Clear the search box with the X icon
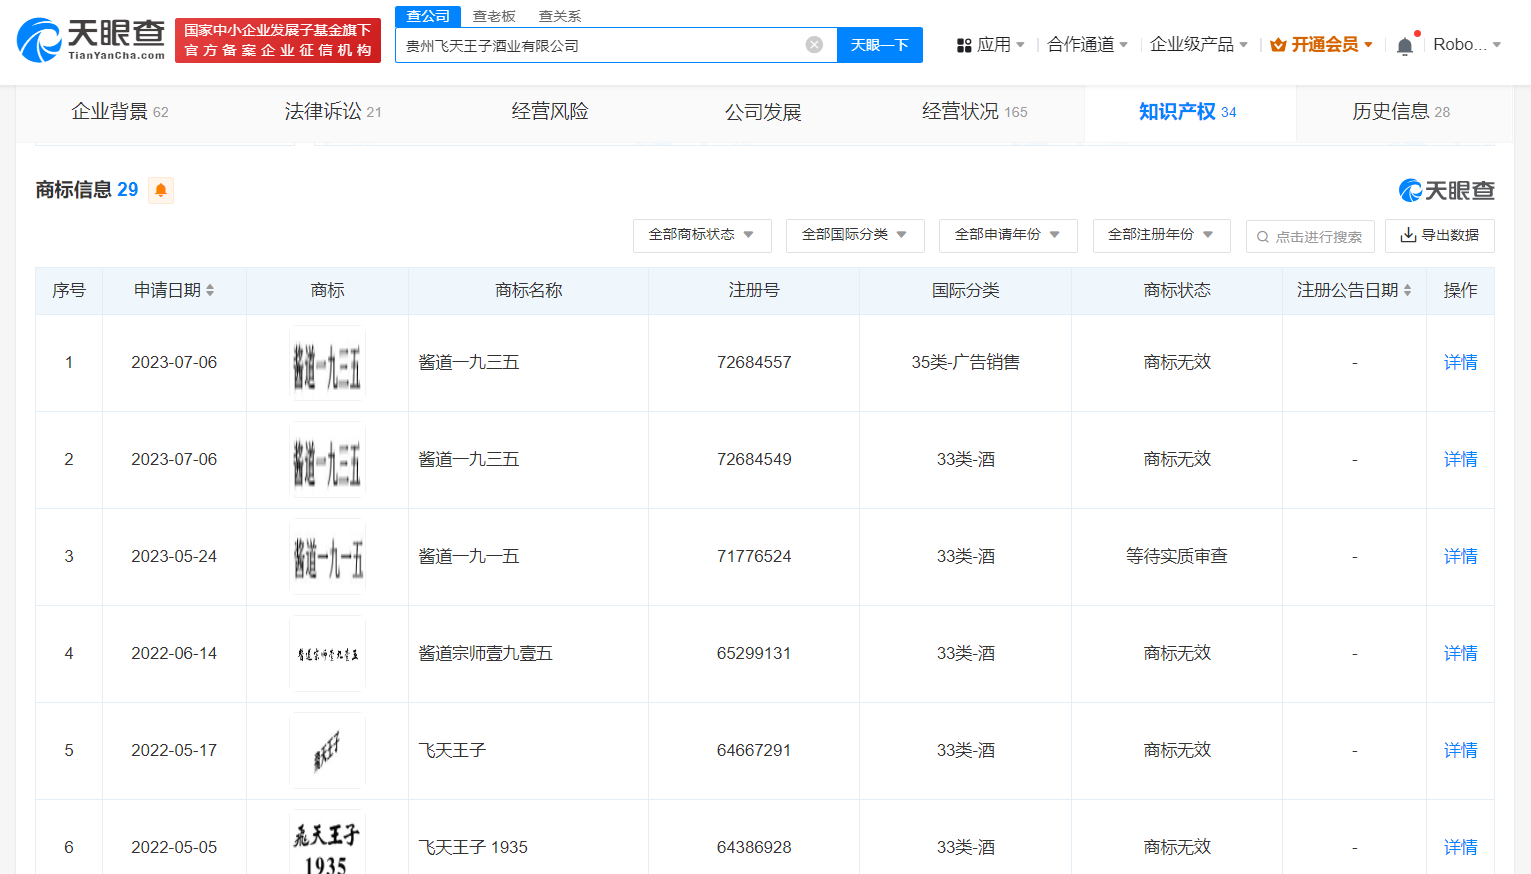1531x874 pixels. (813, 44)
